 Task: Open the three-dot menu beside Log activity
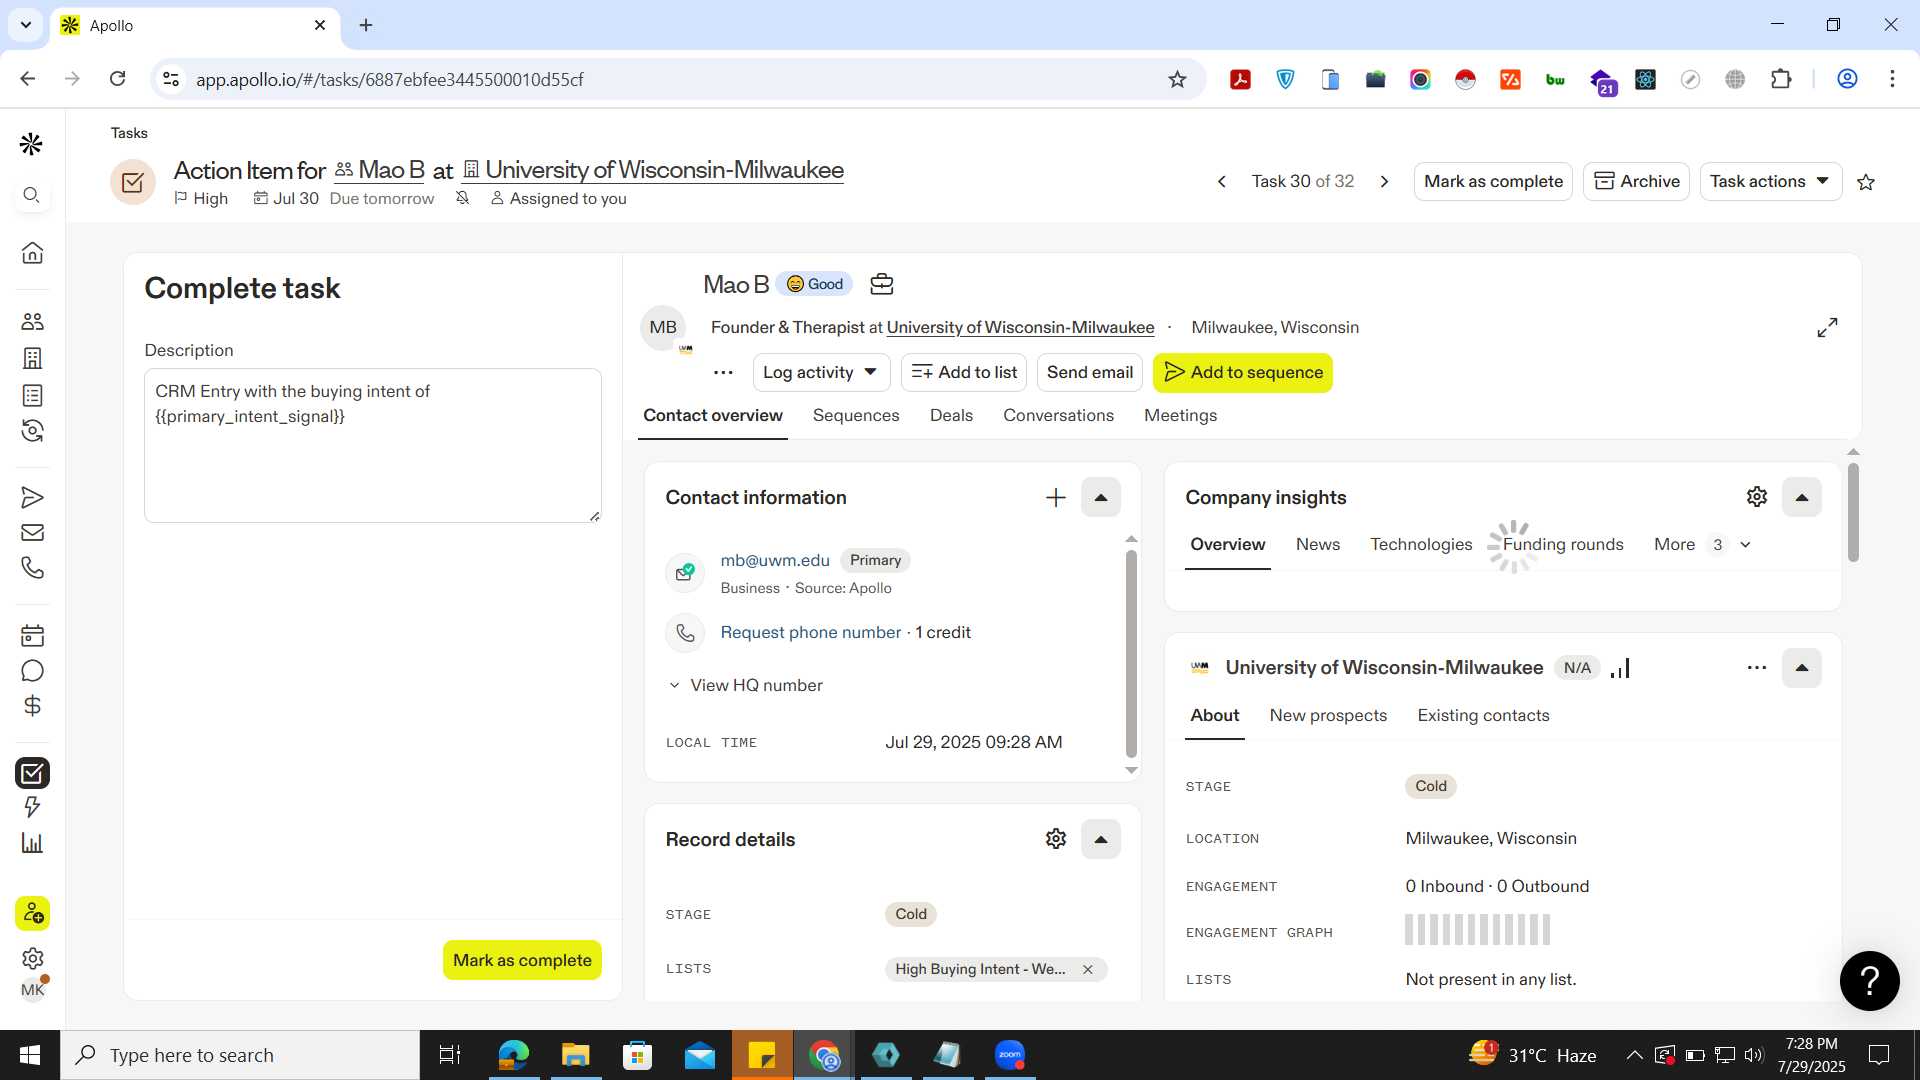click(x=723, y=373)
